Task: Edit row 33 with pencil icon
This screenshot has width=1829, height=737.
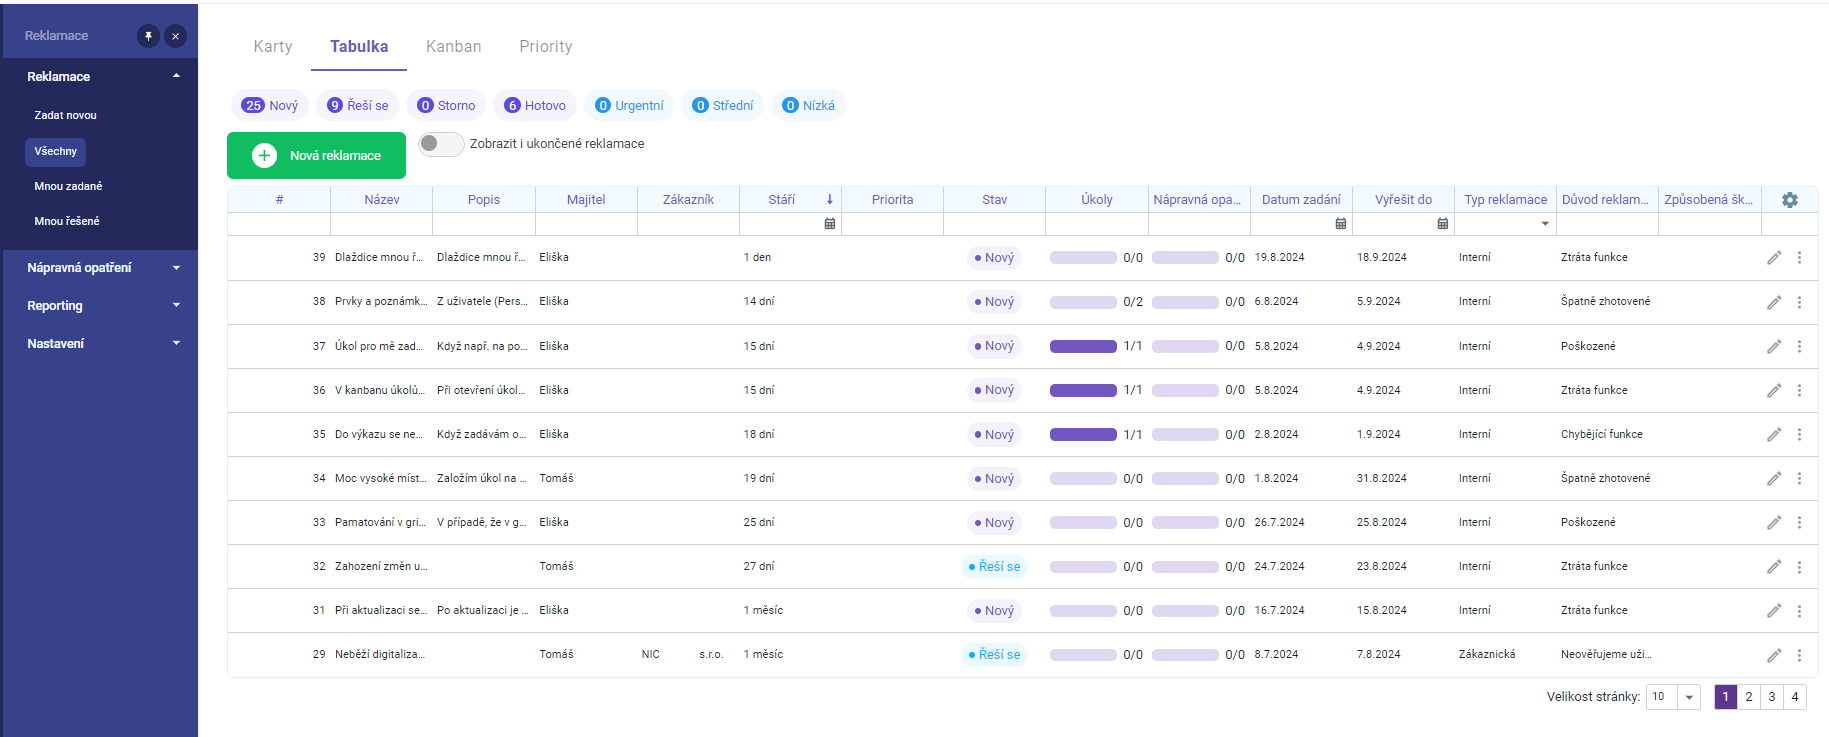Action: 1774,522
